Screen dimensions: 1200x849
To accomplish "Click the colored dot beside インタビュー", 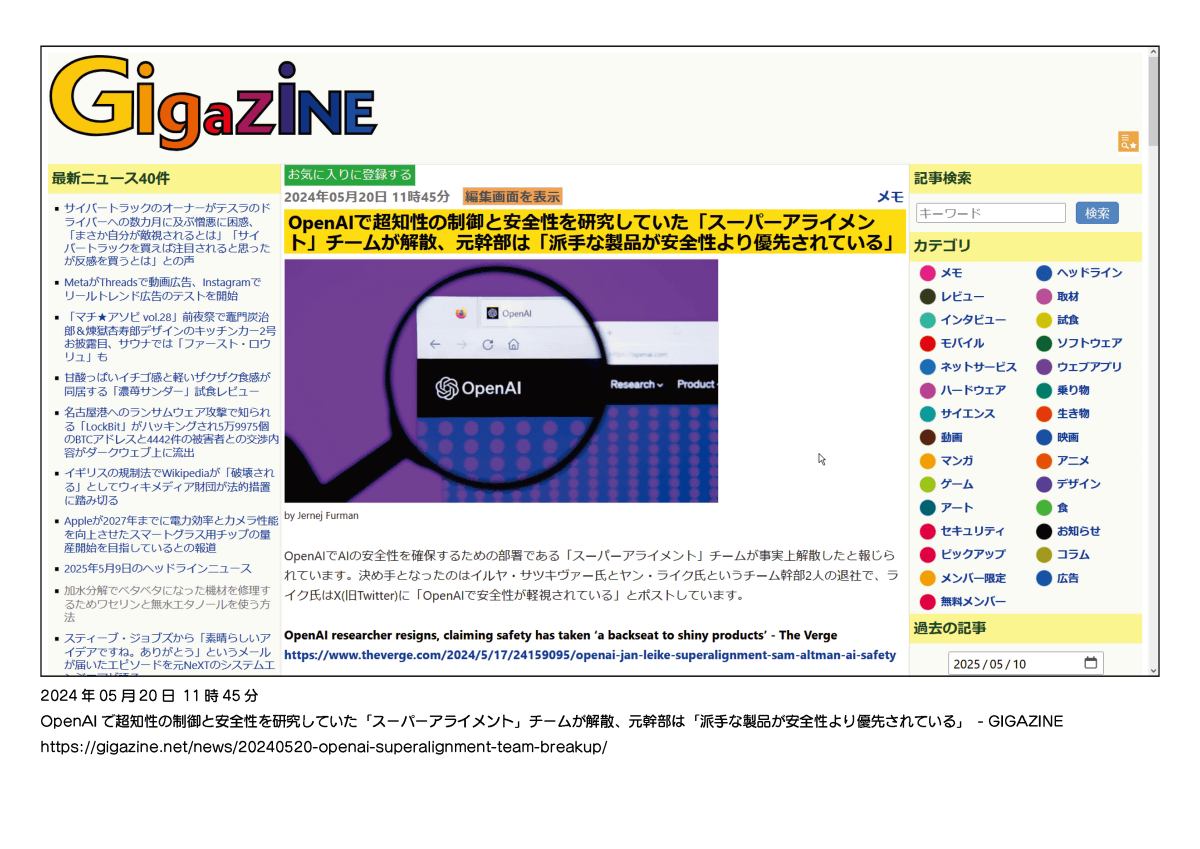I will pos(928,320).
